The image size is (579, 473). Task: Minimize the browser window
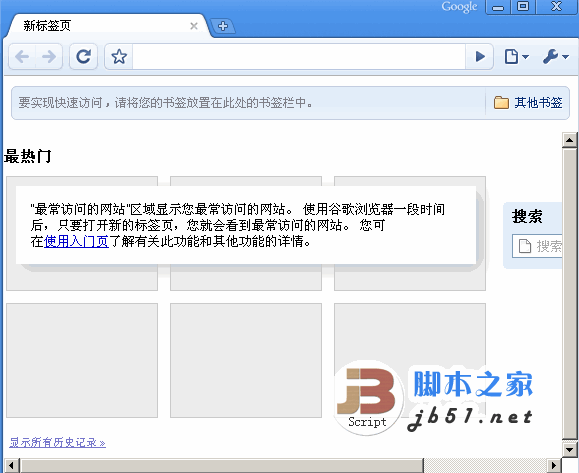pyautogui.click(x=498, y=7)
